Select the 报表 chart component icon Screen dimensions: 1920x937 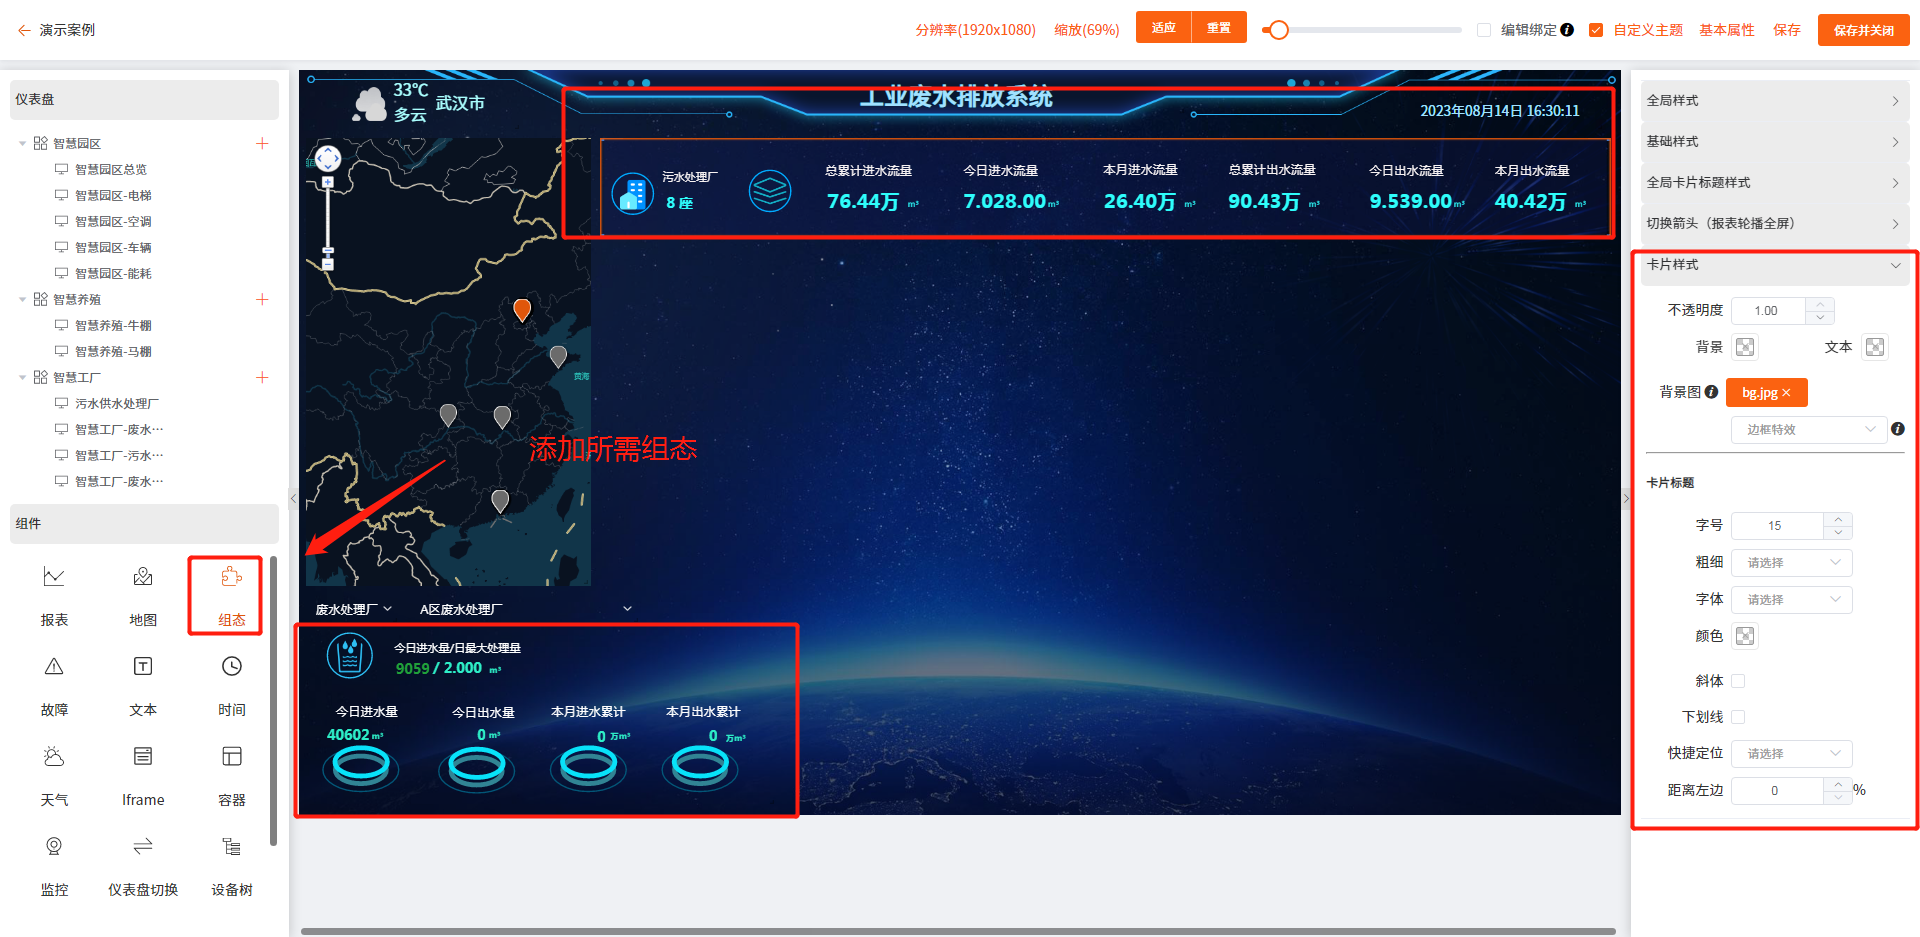pyautogui.click(x=54, y=577)
